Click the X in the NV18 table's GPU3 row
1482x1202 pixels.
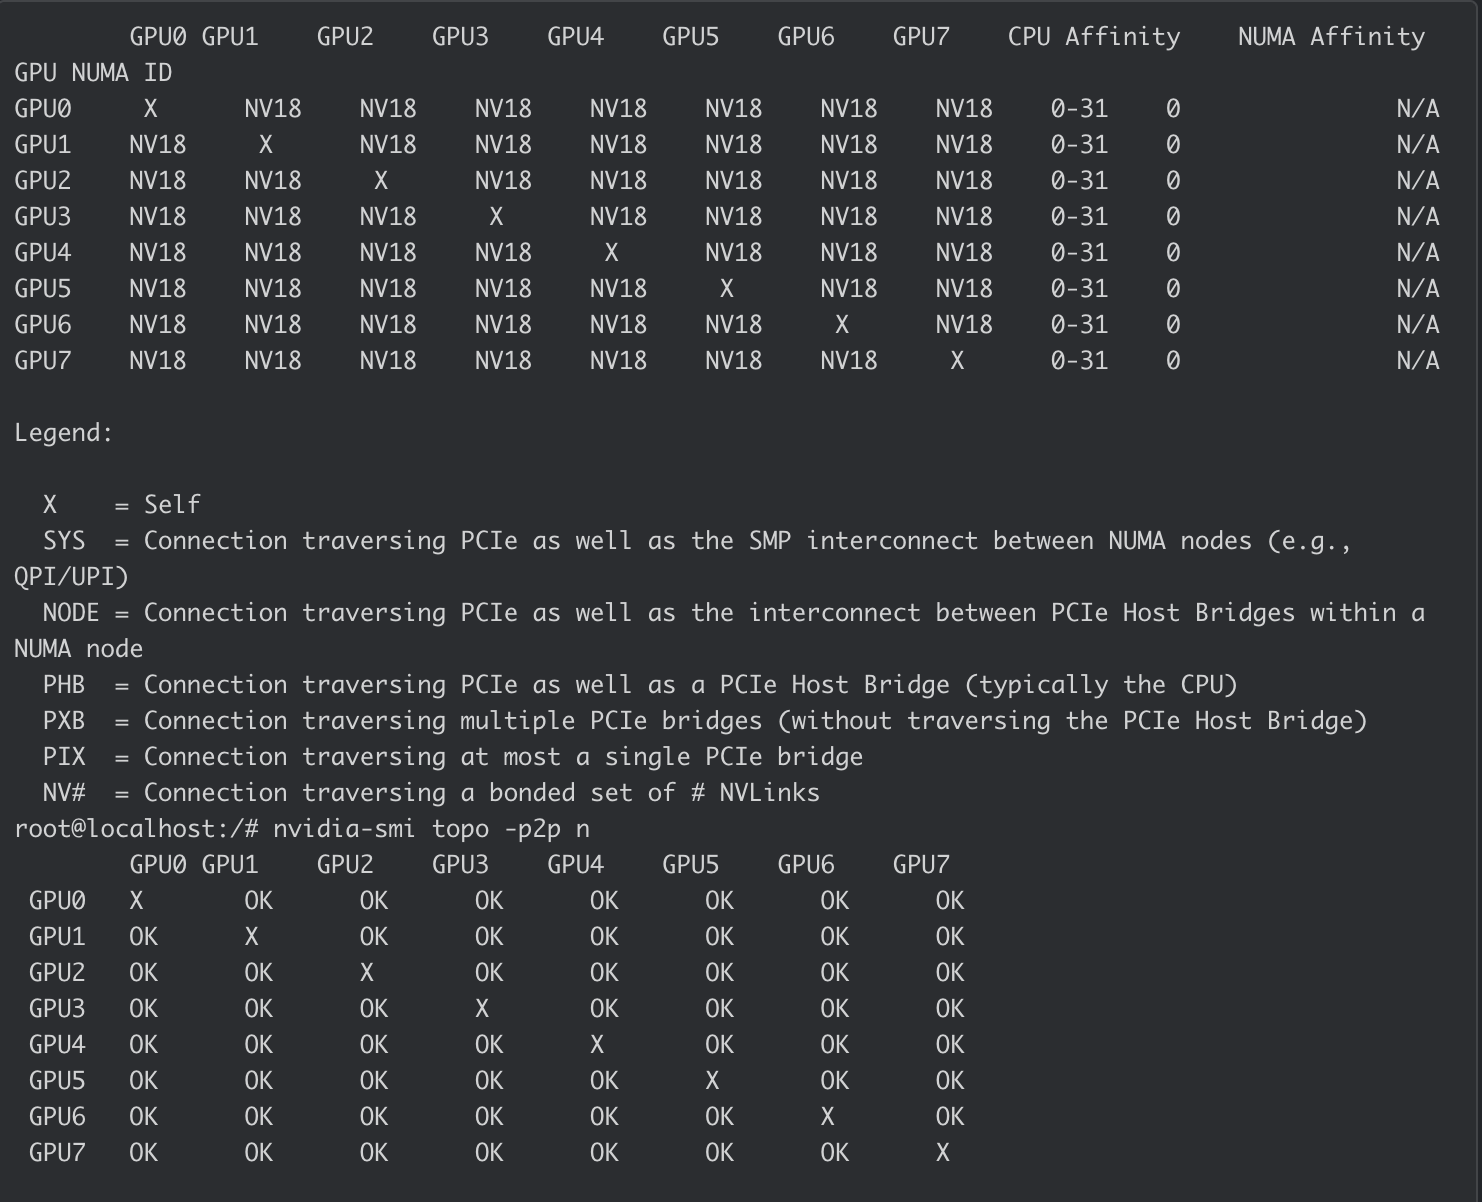(496, 217)
